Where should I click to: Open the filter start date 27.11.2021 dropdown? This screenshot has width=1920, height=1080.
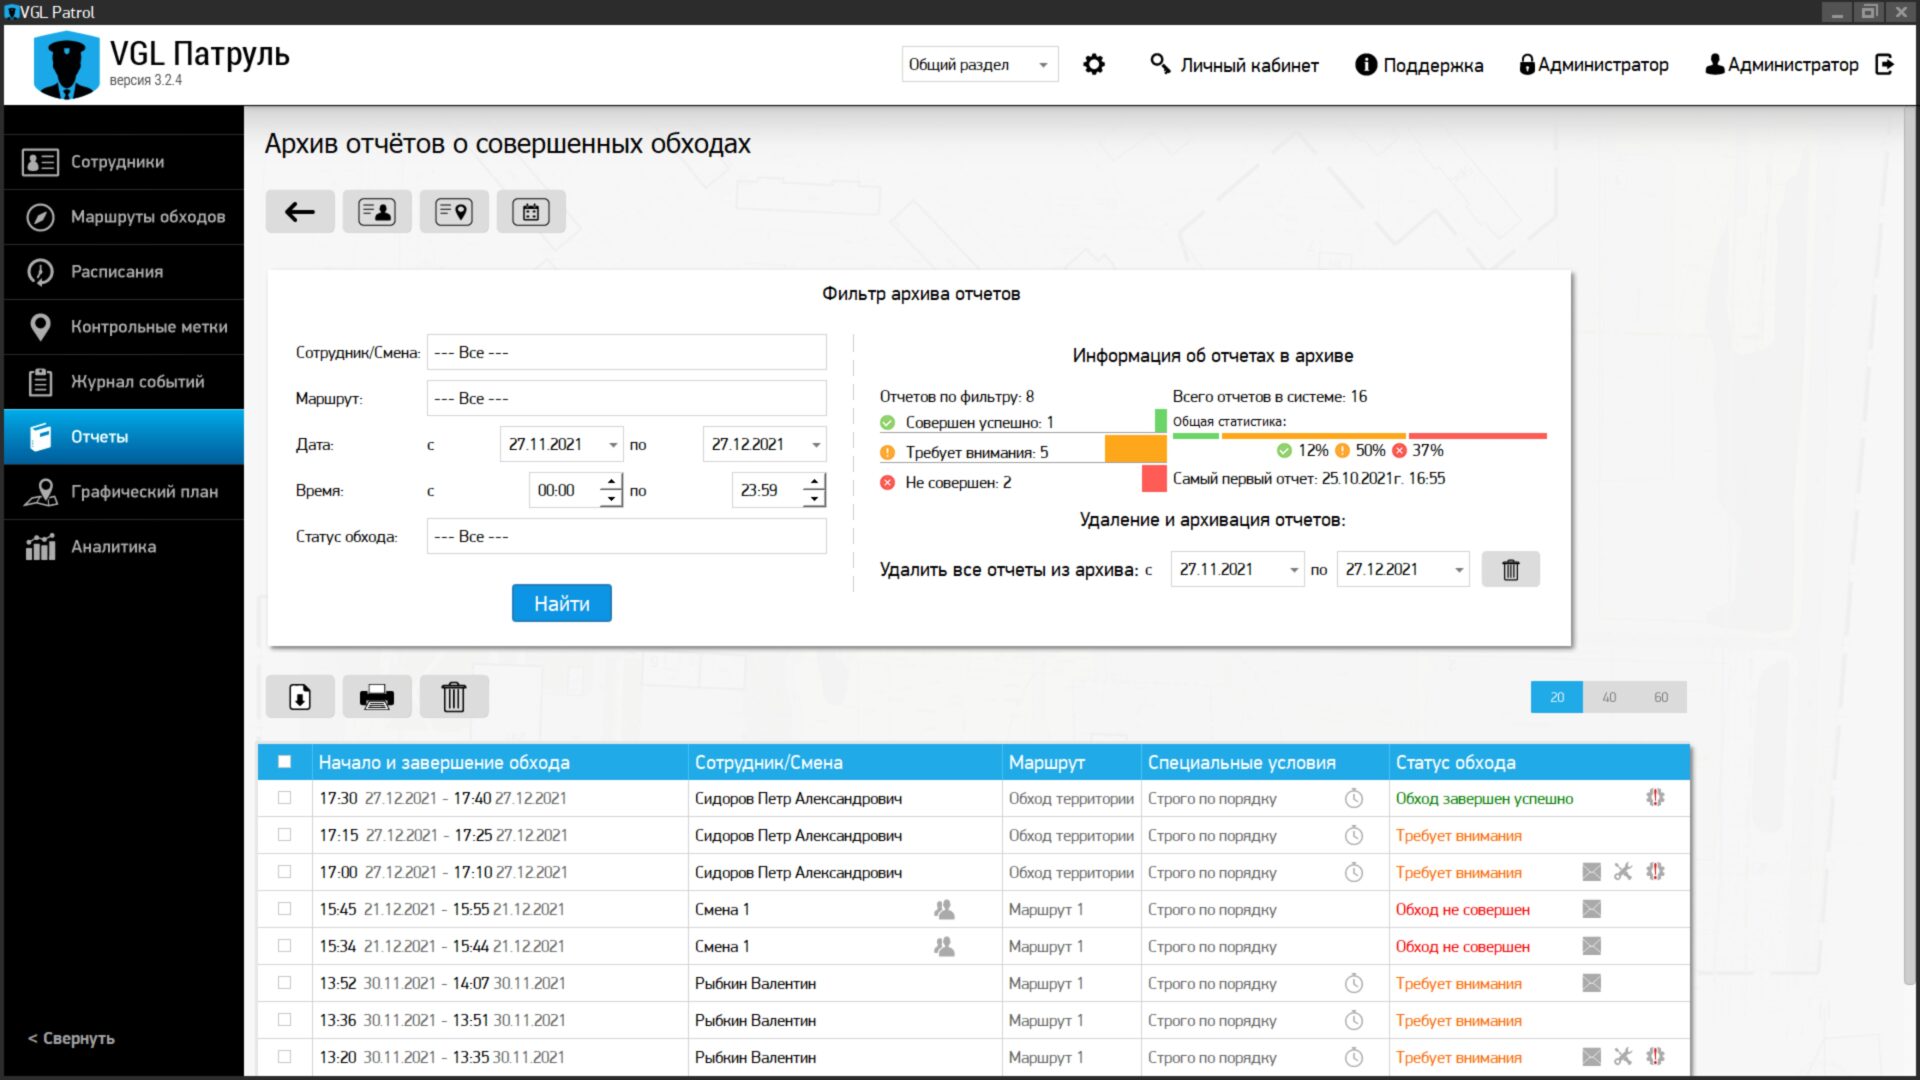coord(562,444)
